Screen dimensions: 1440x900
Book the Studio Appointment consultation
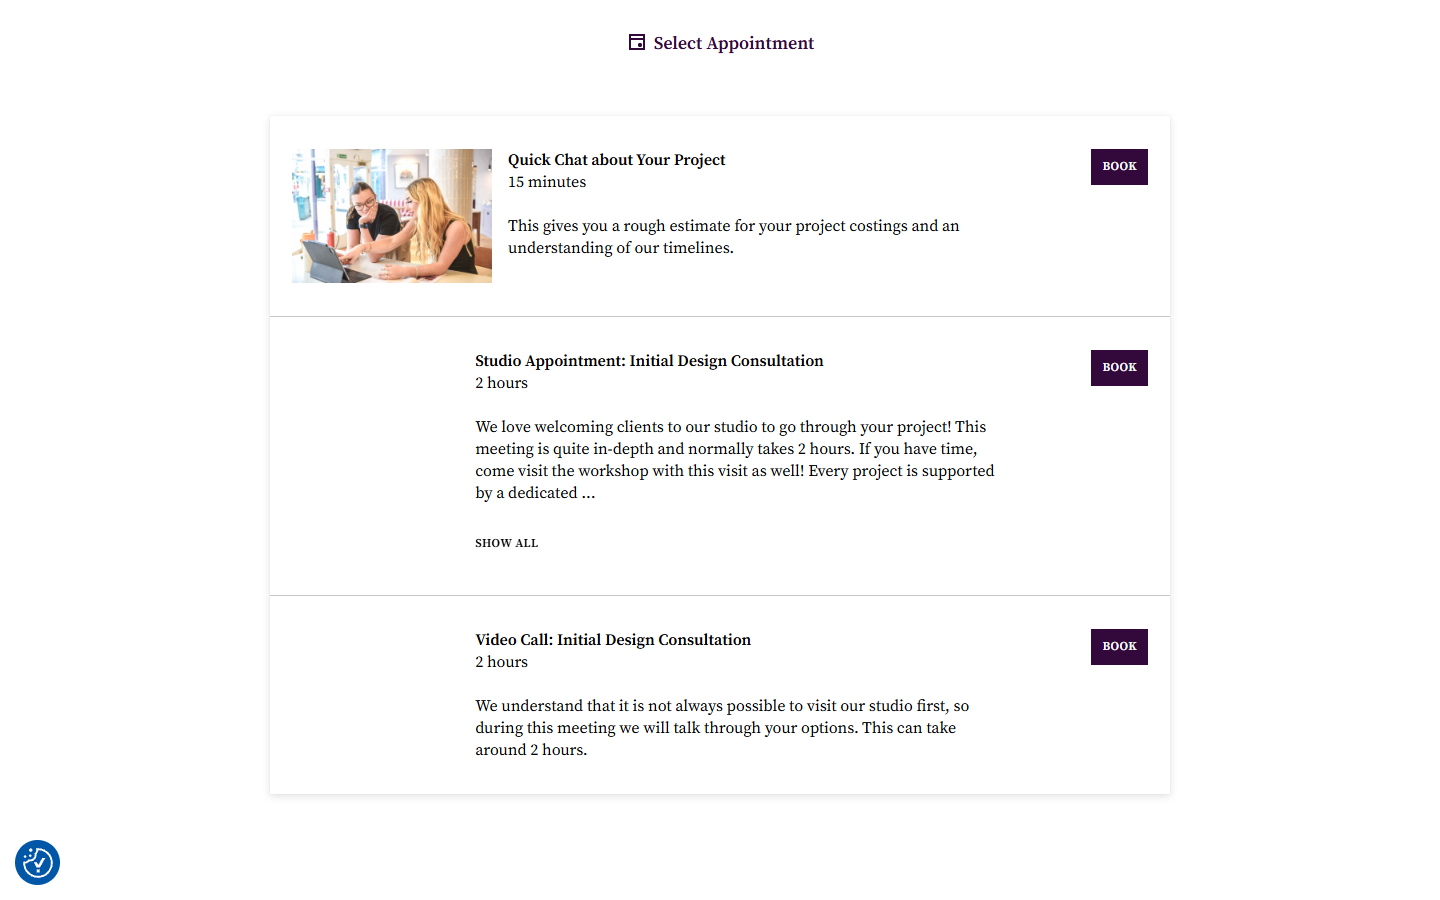1119,368
